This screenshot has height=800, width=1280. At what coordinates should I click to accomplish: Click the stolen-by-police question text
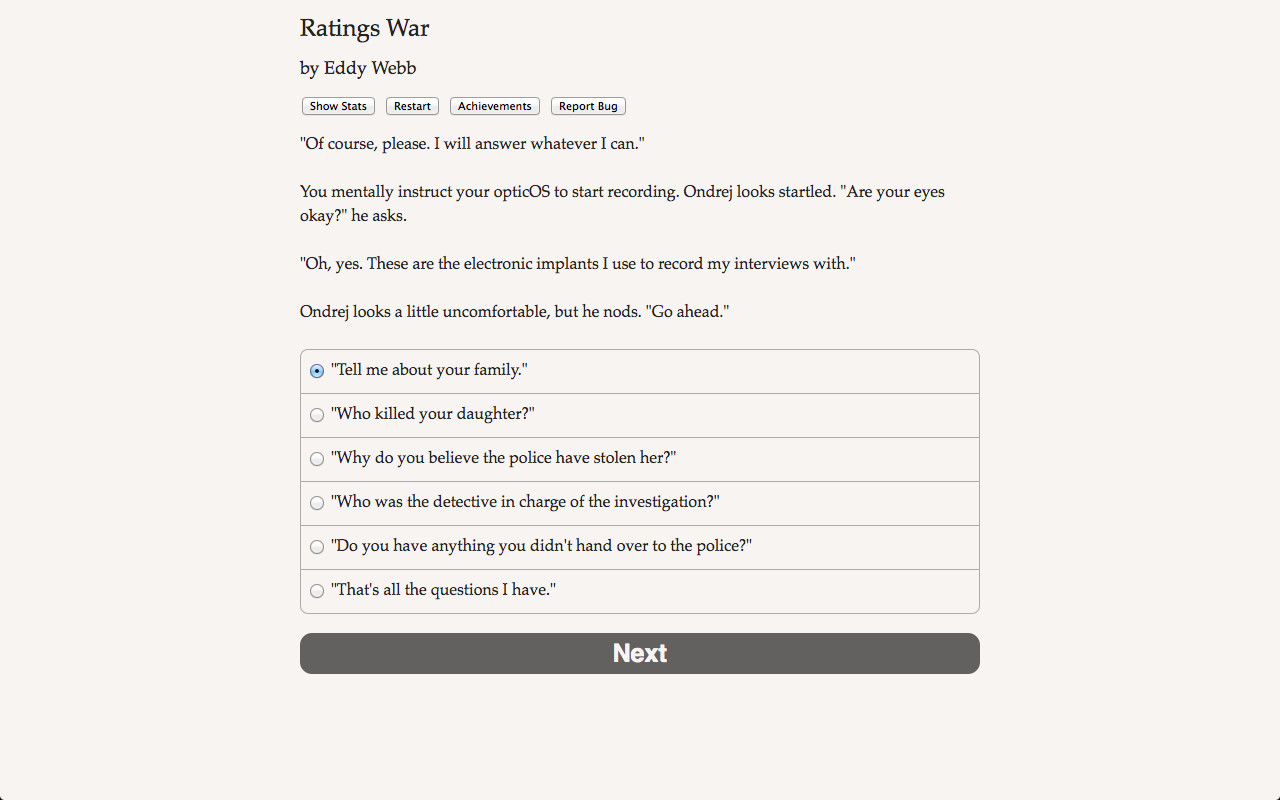(503, 457)
